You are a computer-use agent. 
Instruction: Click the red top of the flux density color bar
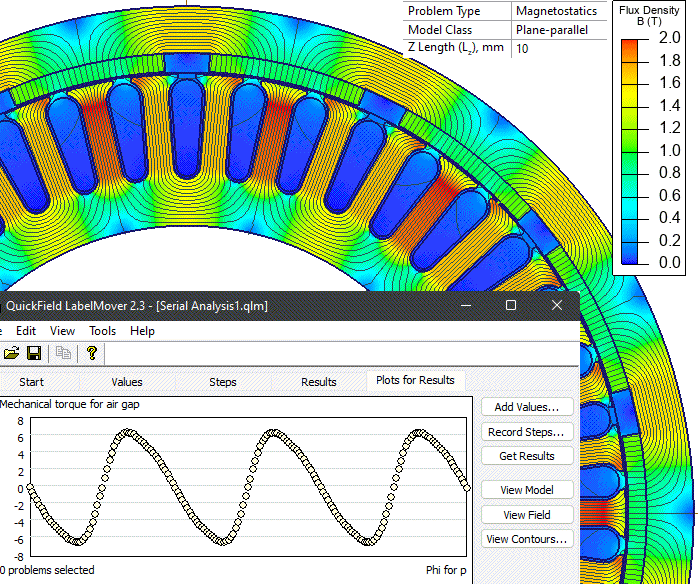pyautogui.click(x=629, y=45)
